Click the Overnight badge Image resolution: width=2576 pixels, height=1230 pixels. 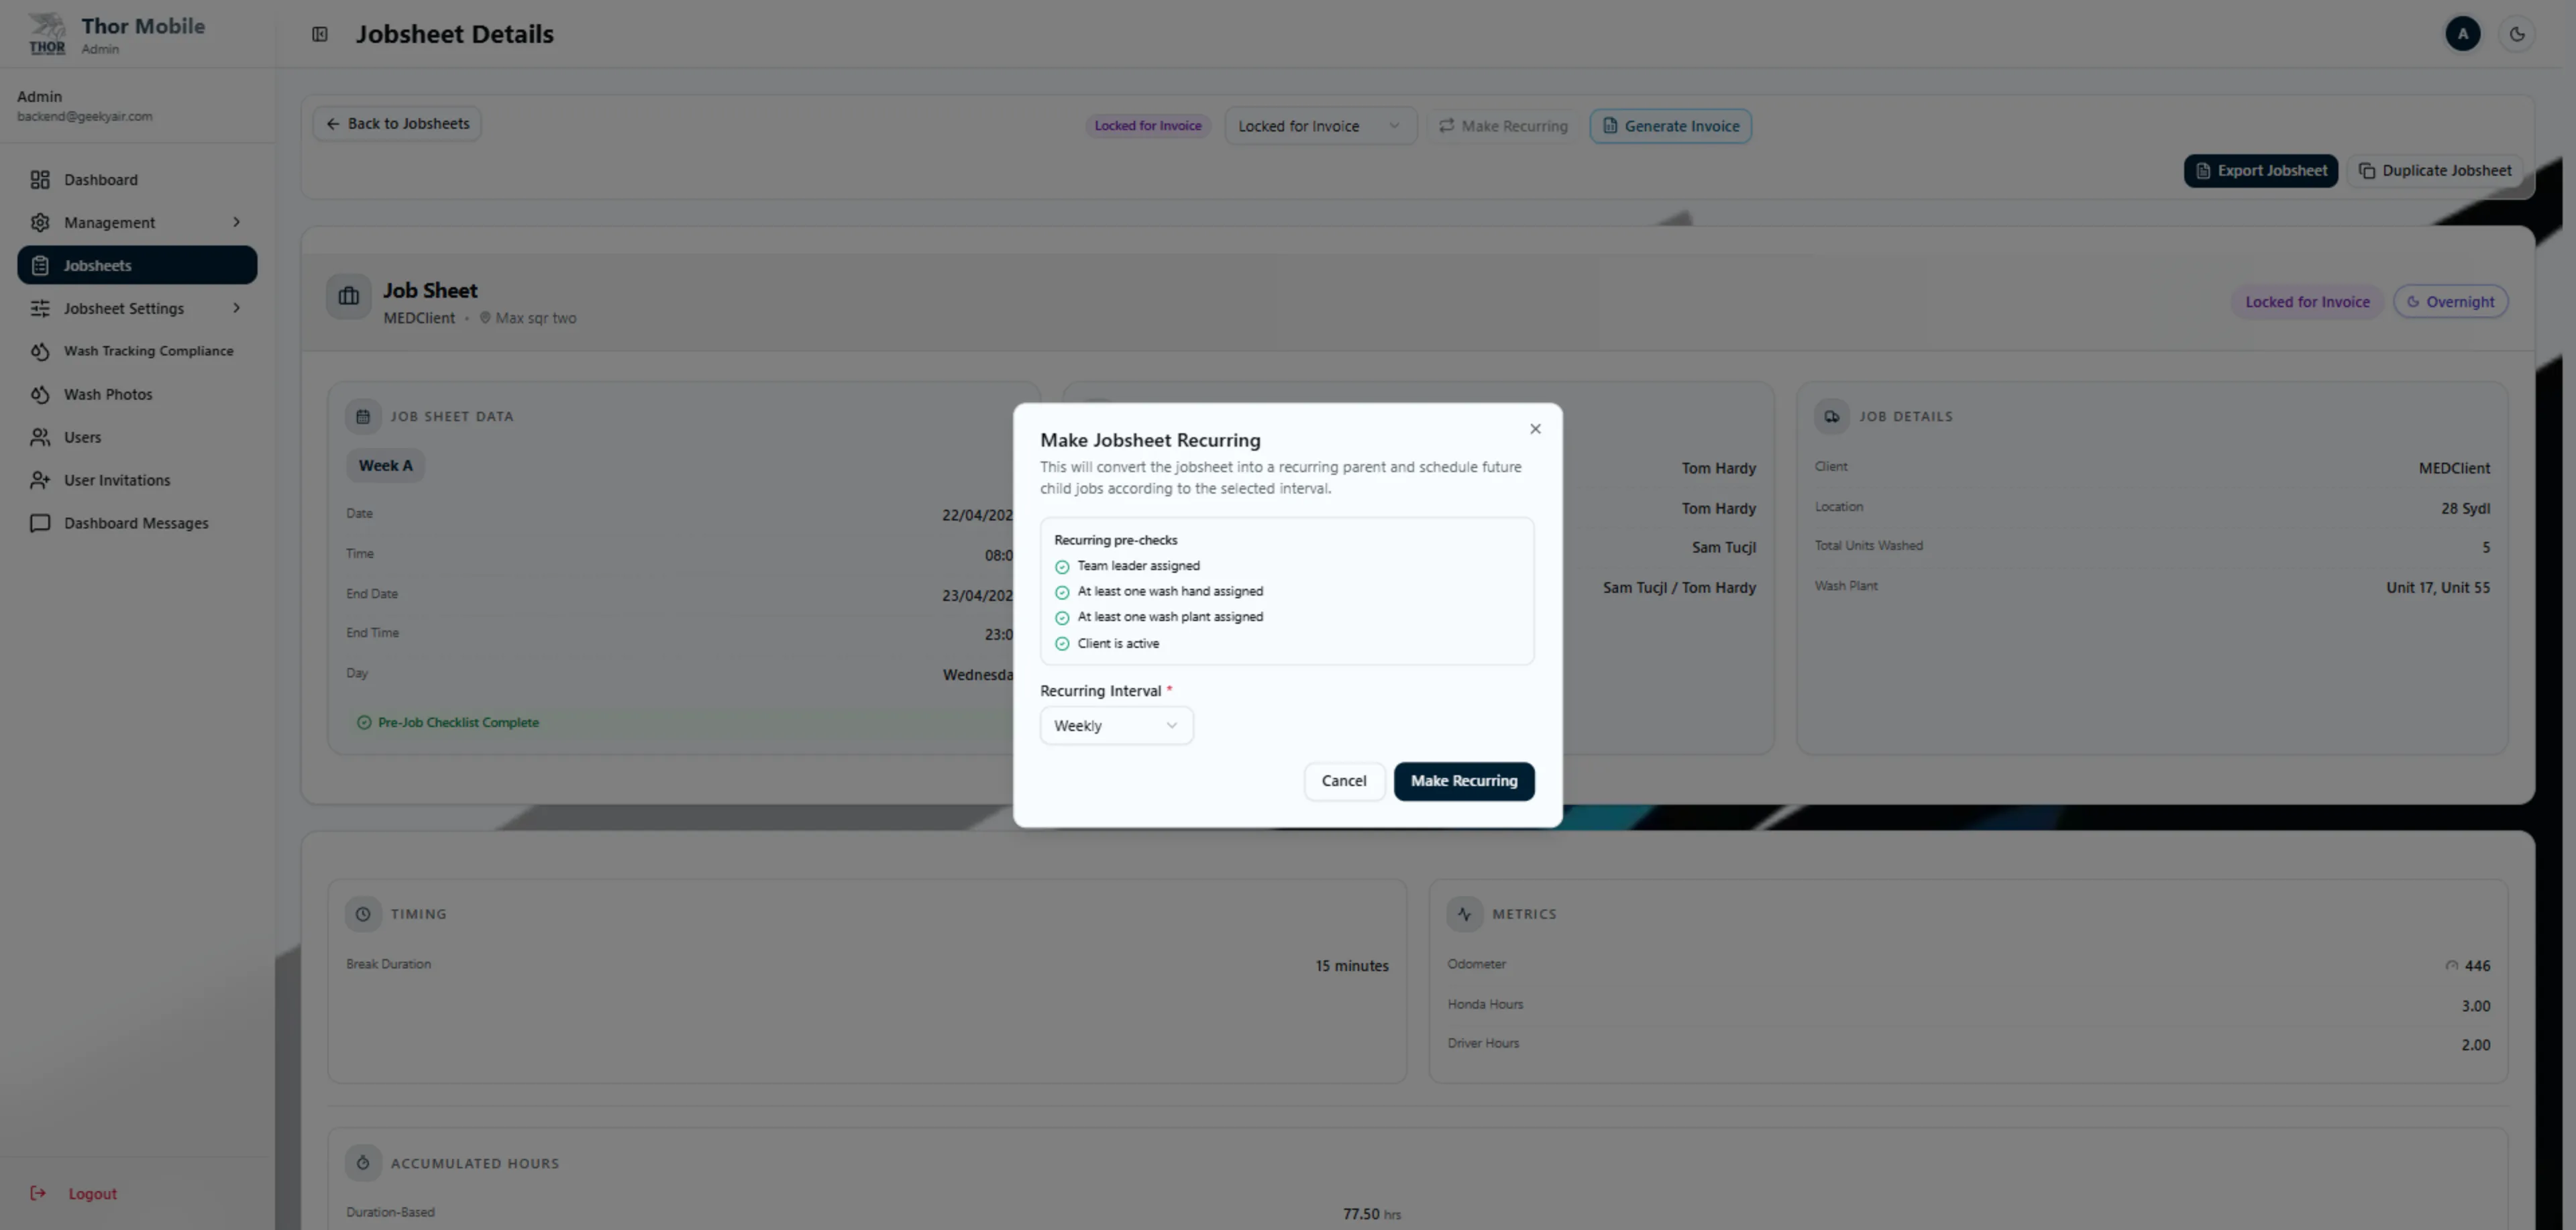[x=2450, y=302]
